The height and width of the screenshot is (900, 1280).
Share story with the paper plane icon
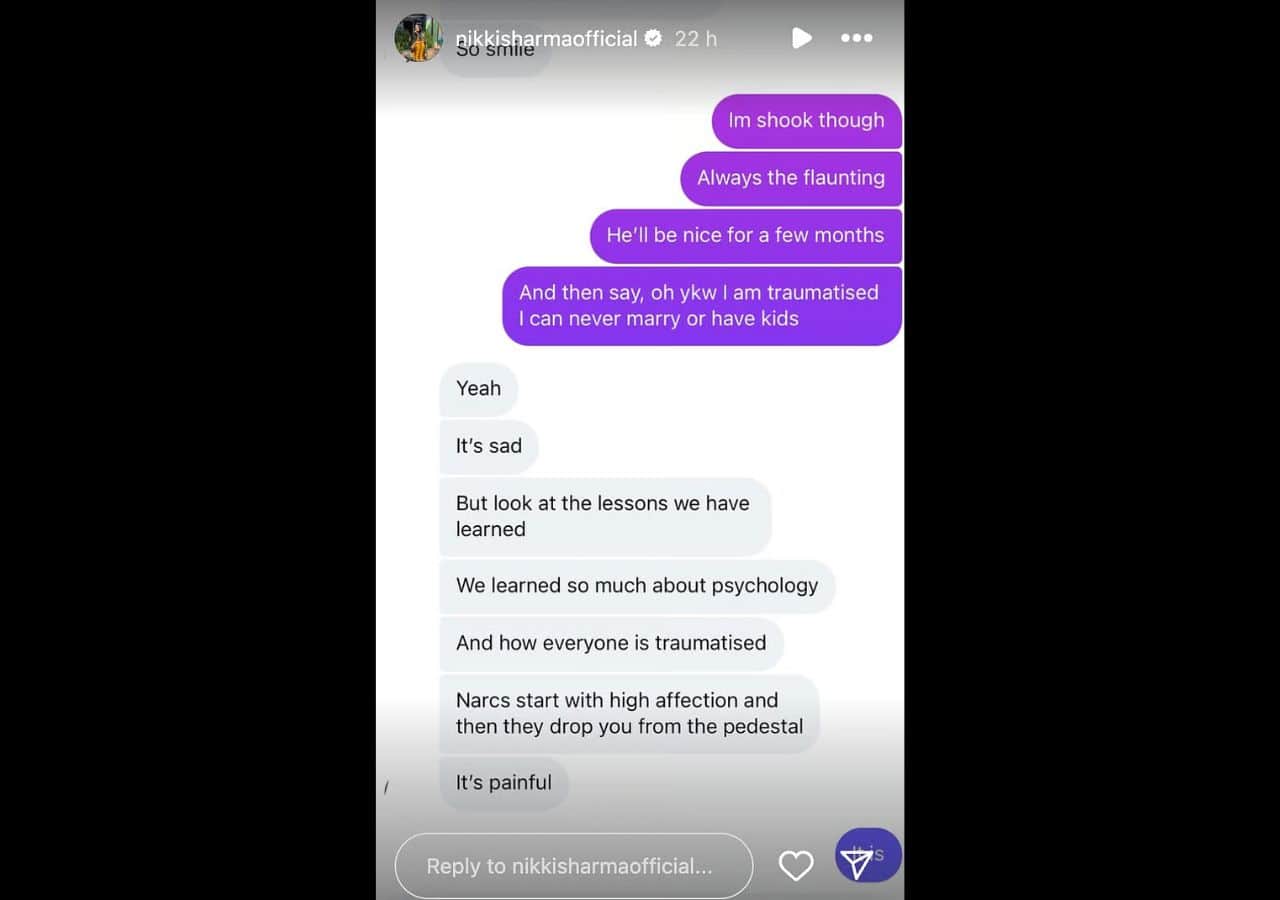[x=857, y=865]
